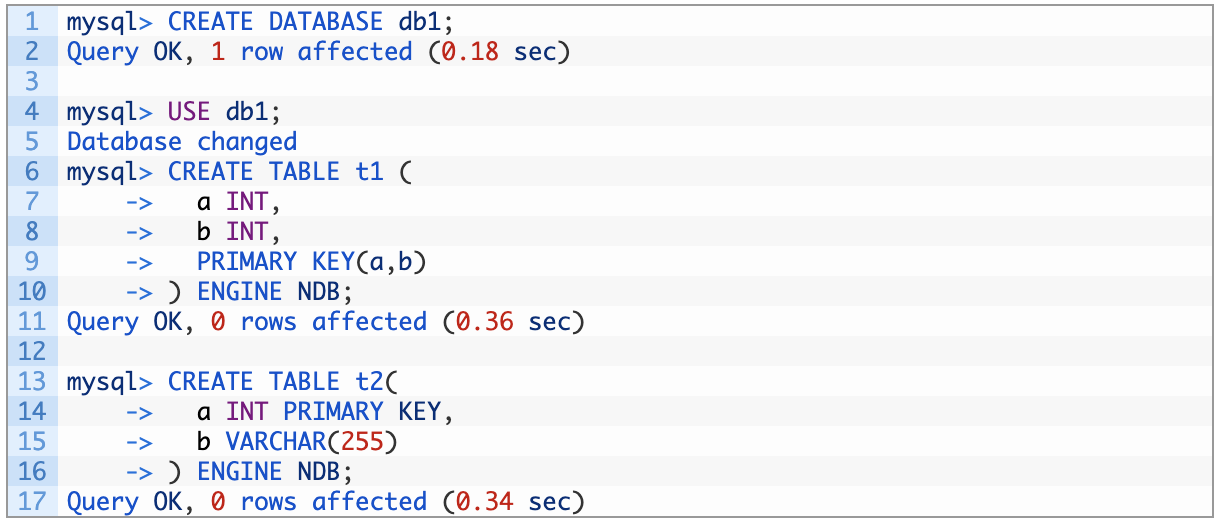Click ENGINE NDB on line 16
The width and height of the screenshot is (1214, 524).
click(275, 472)
